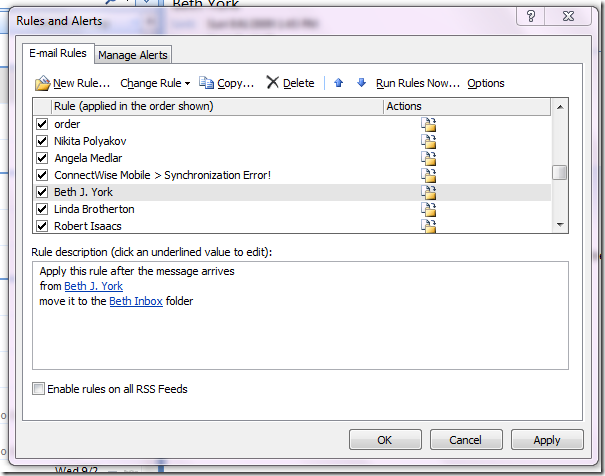The width and height of the screenshot is (605, 476).
Task: Click Copy... in the rules toolbar
Action: tap(226, 83)
